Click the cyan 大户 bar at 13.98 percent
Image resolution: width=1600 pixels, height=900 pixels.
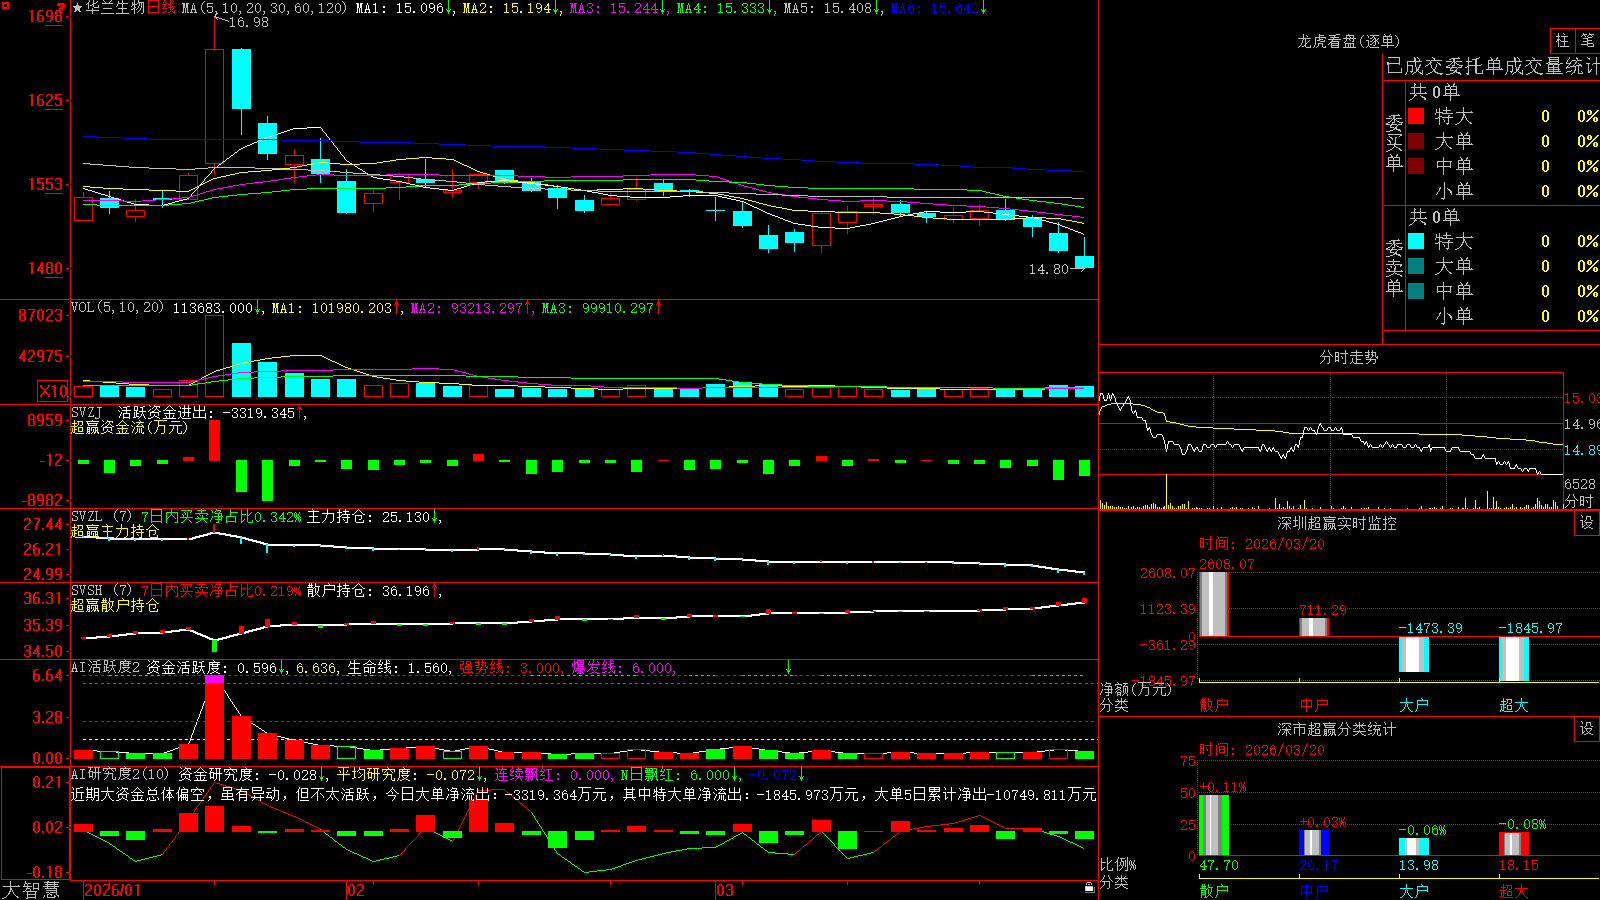pyautogui.click(x=1413, y=847)
